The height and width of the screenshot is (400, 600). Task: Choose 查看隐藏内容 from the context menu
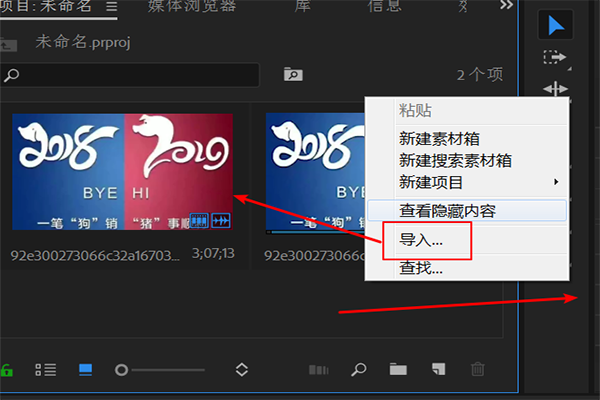[467, 211]
